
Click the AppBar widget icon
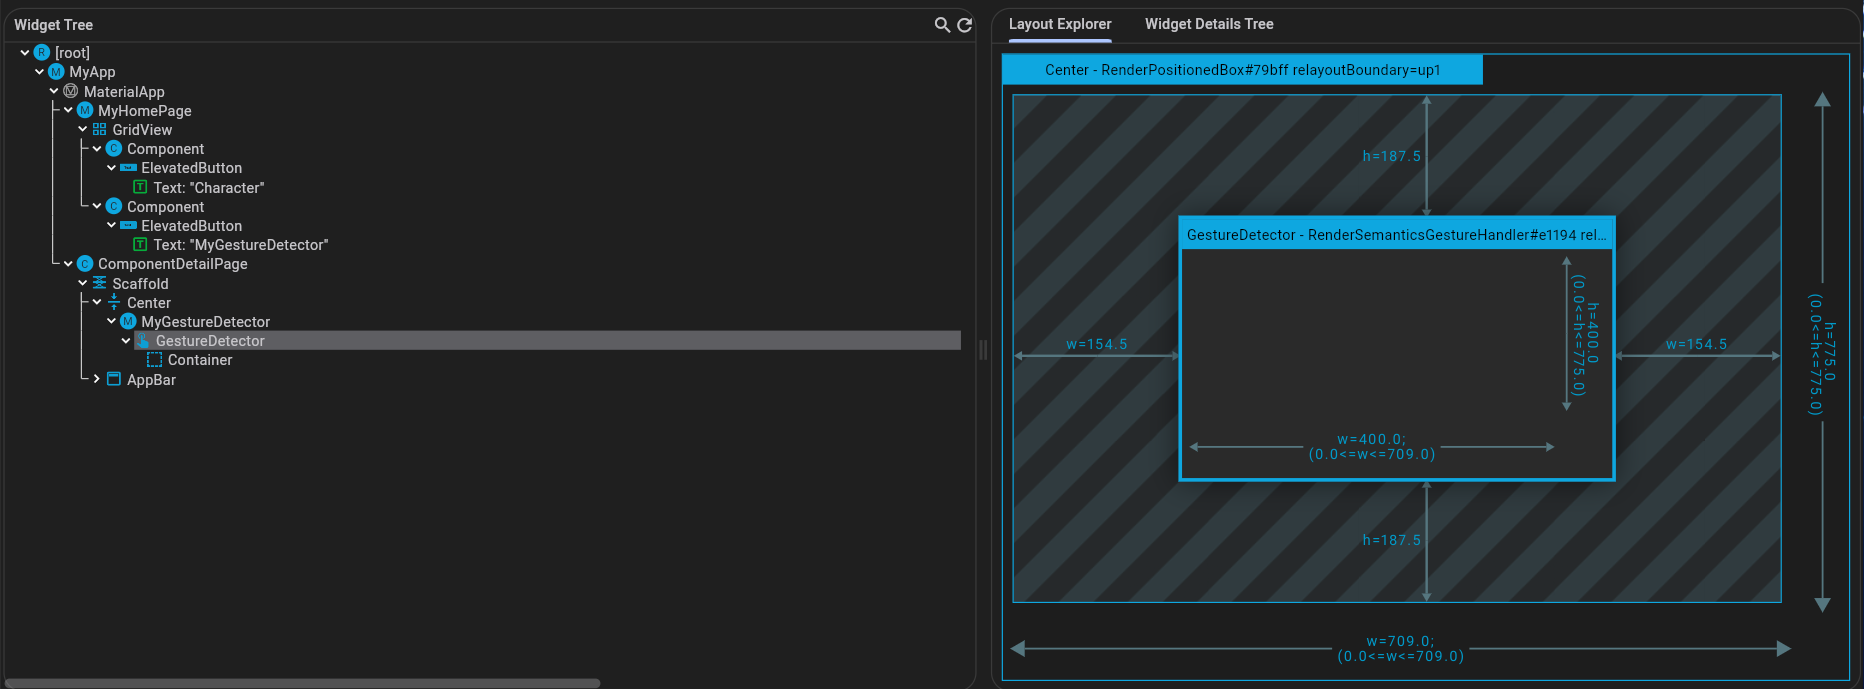point(114,379)
